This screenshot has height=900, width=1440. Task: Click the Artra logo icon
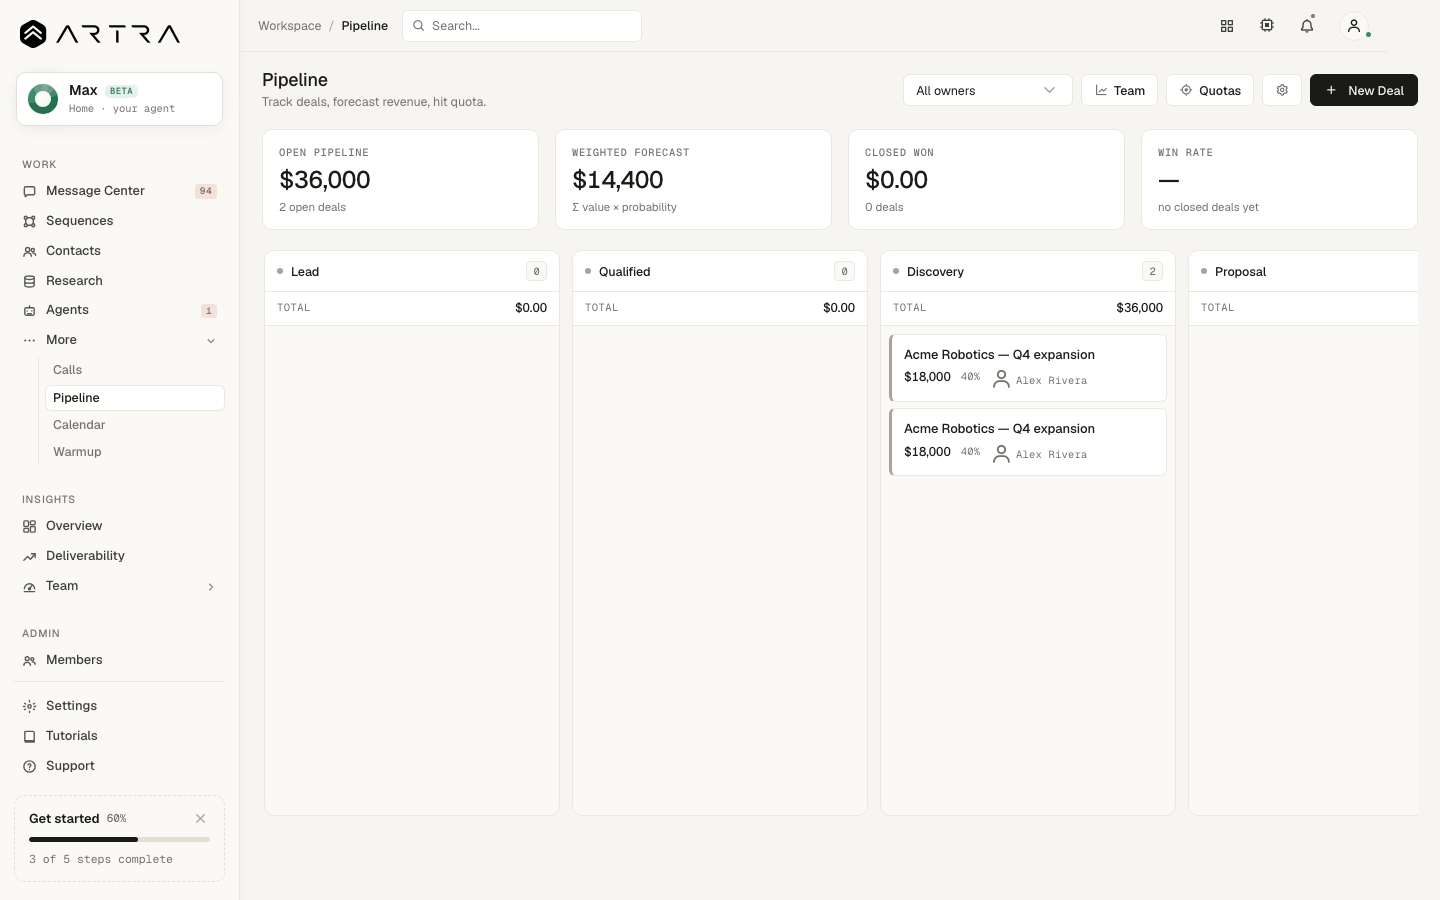click(33, 34)
